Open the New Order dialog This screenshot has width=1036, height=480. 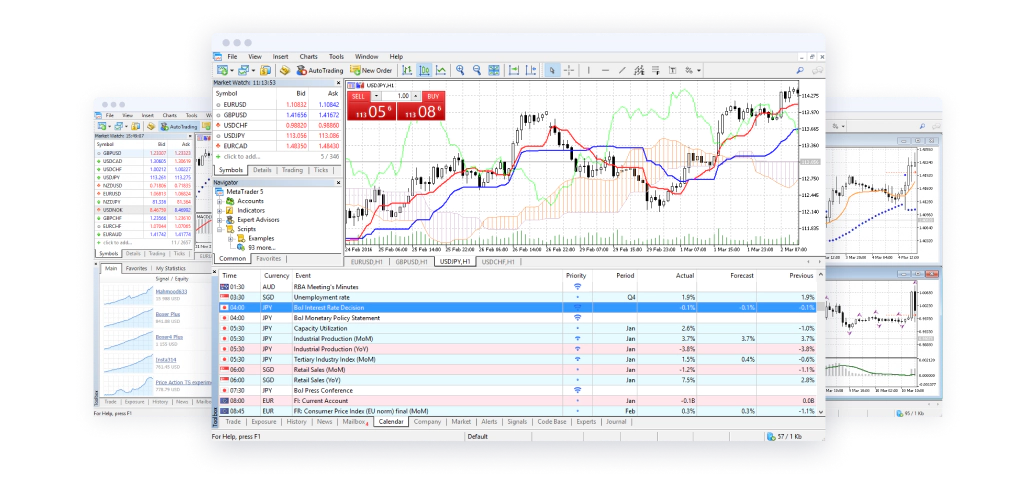click(371, 71)
